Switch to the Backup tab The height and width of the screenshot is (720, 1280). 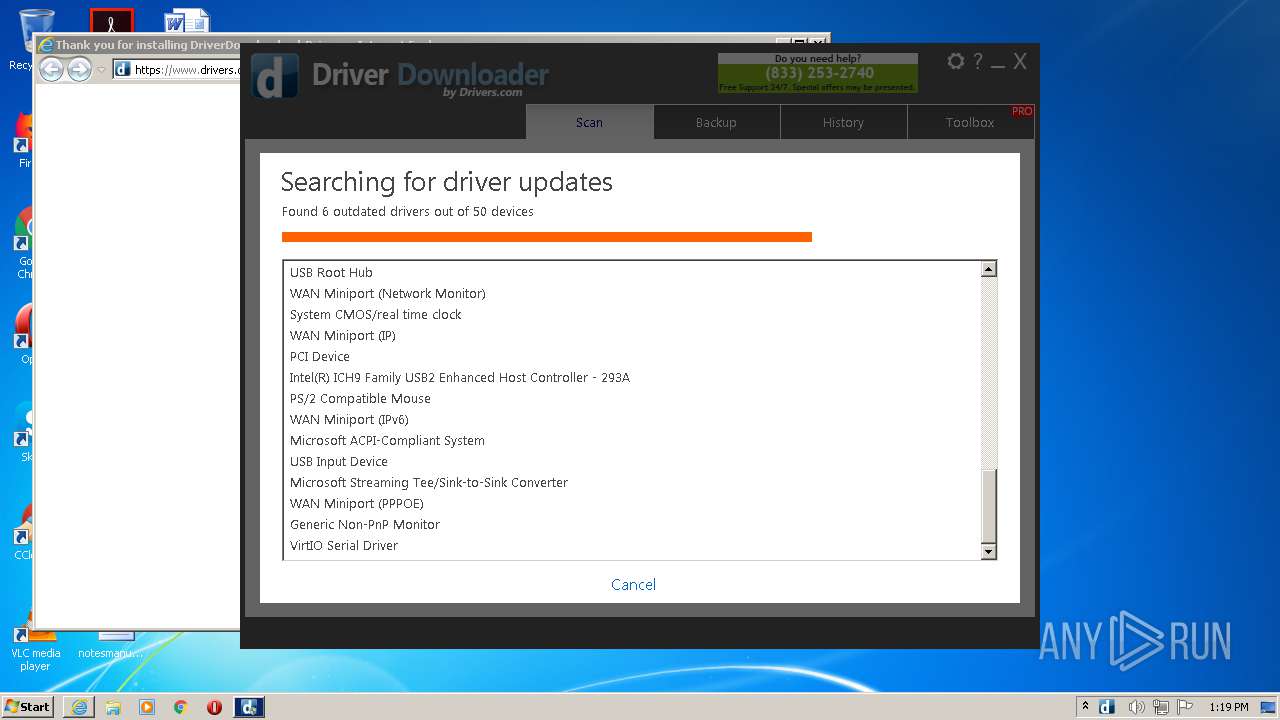[x=716, y=122]
